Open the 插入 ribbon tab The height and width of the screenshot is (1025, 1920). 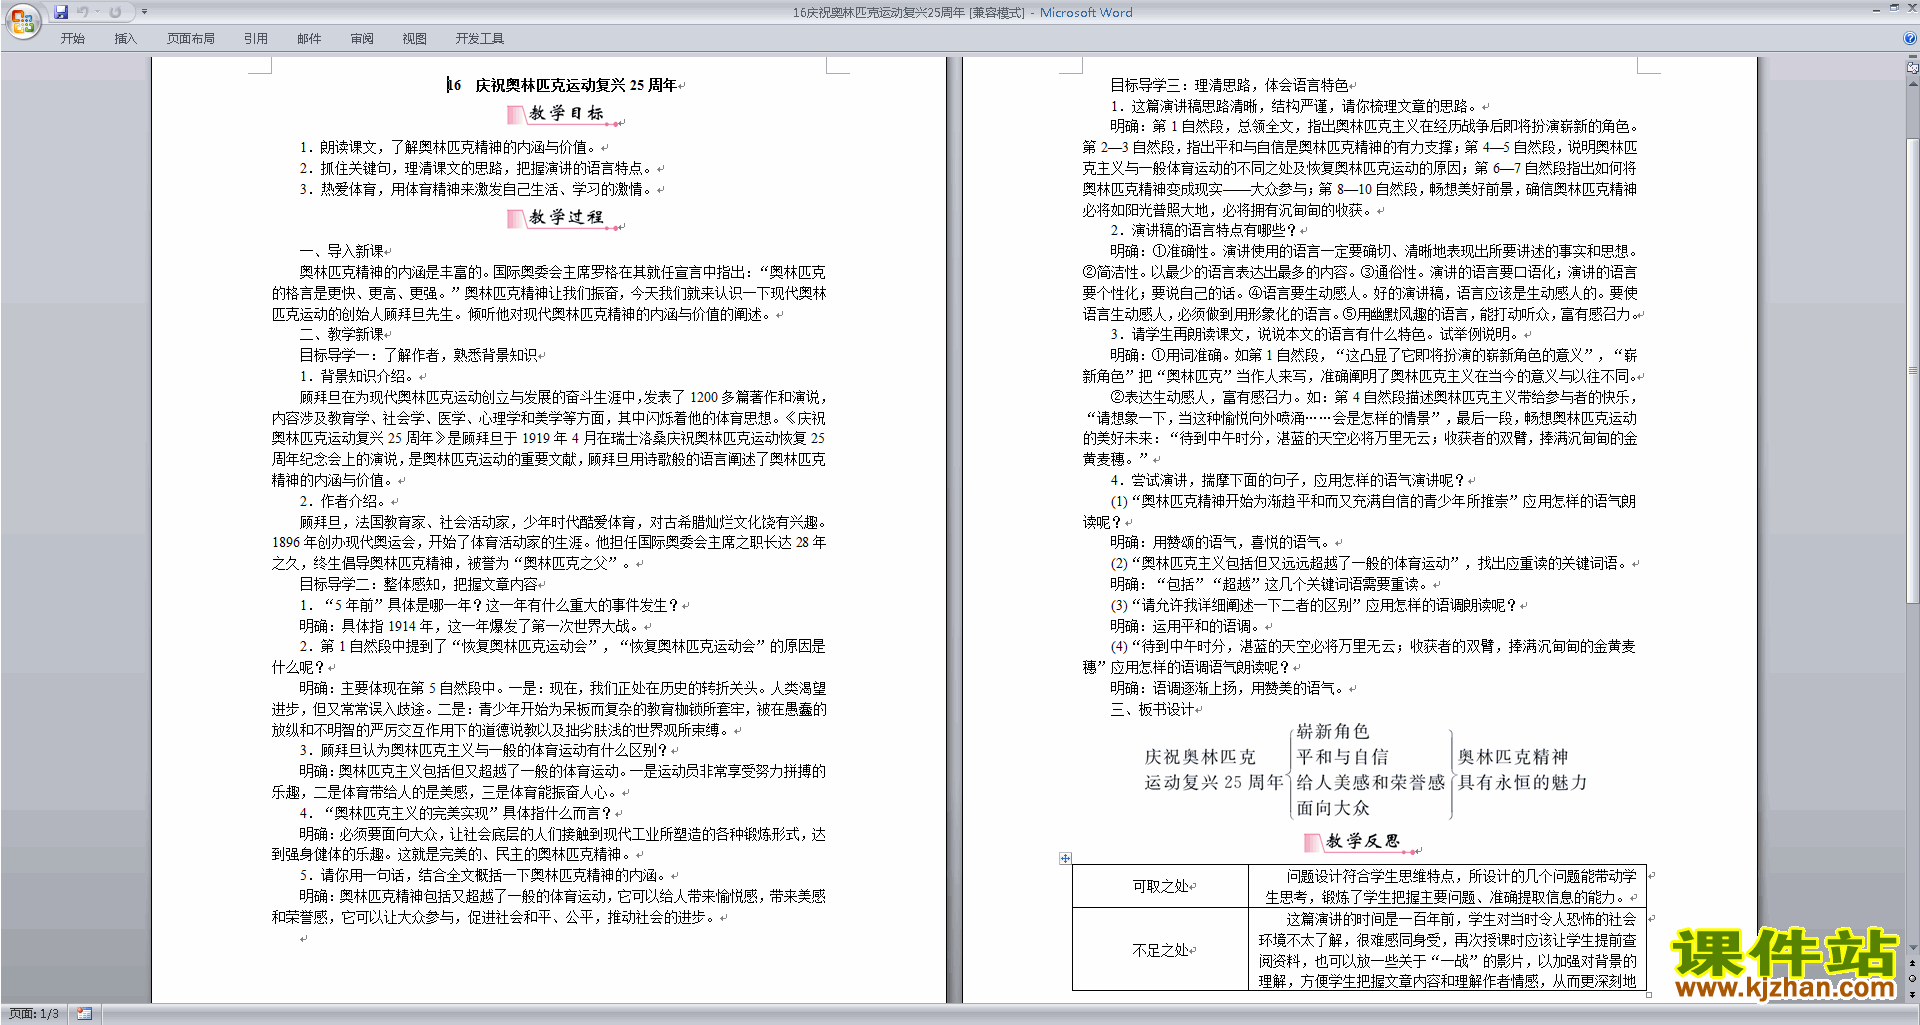[x=125, y=38]
